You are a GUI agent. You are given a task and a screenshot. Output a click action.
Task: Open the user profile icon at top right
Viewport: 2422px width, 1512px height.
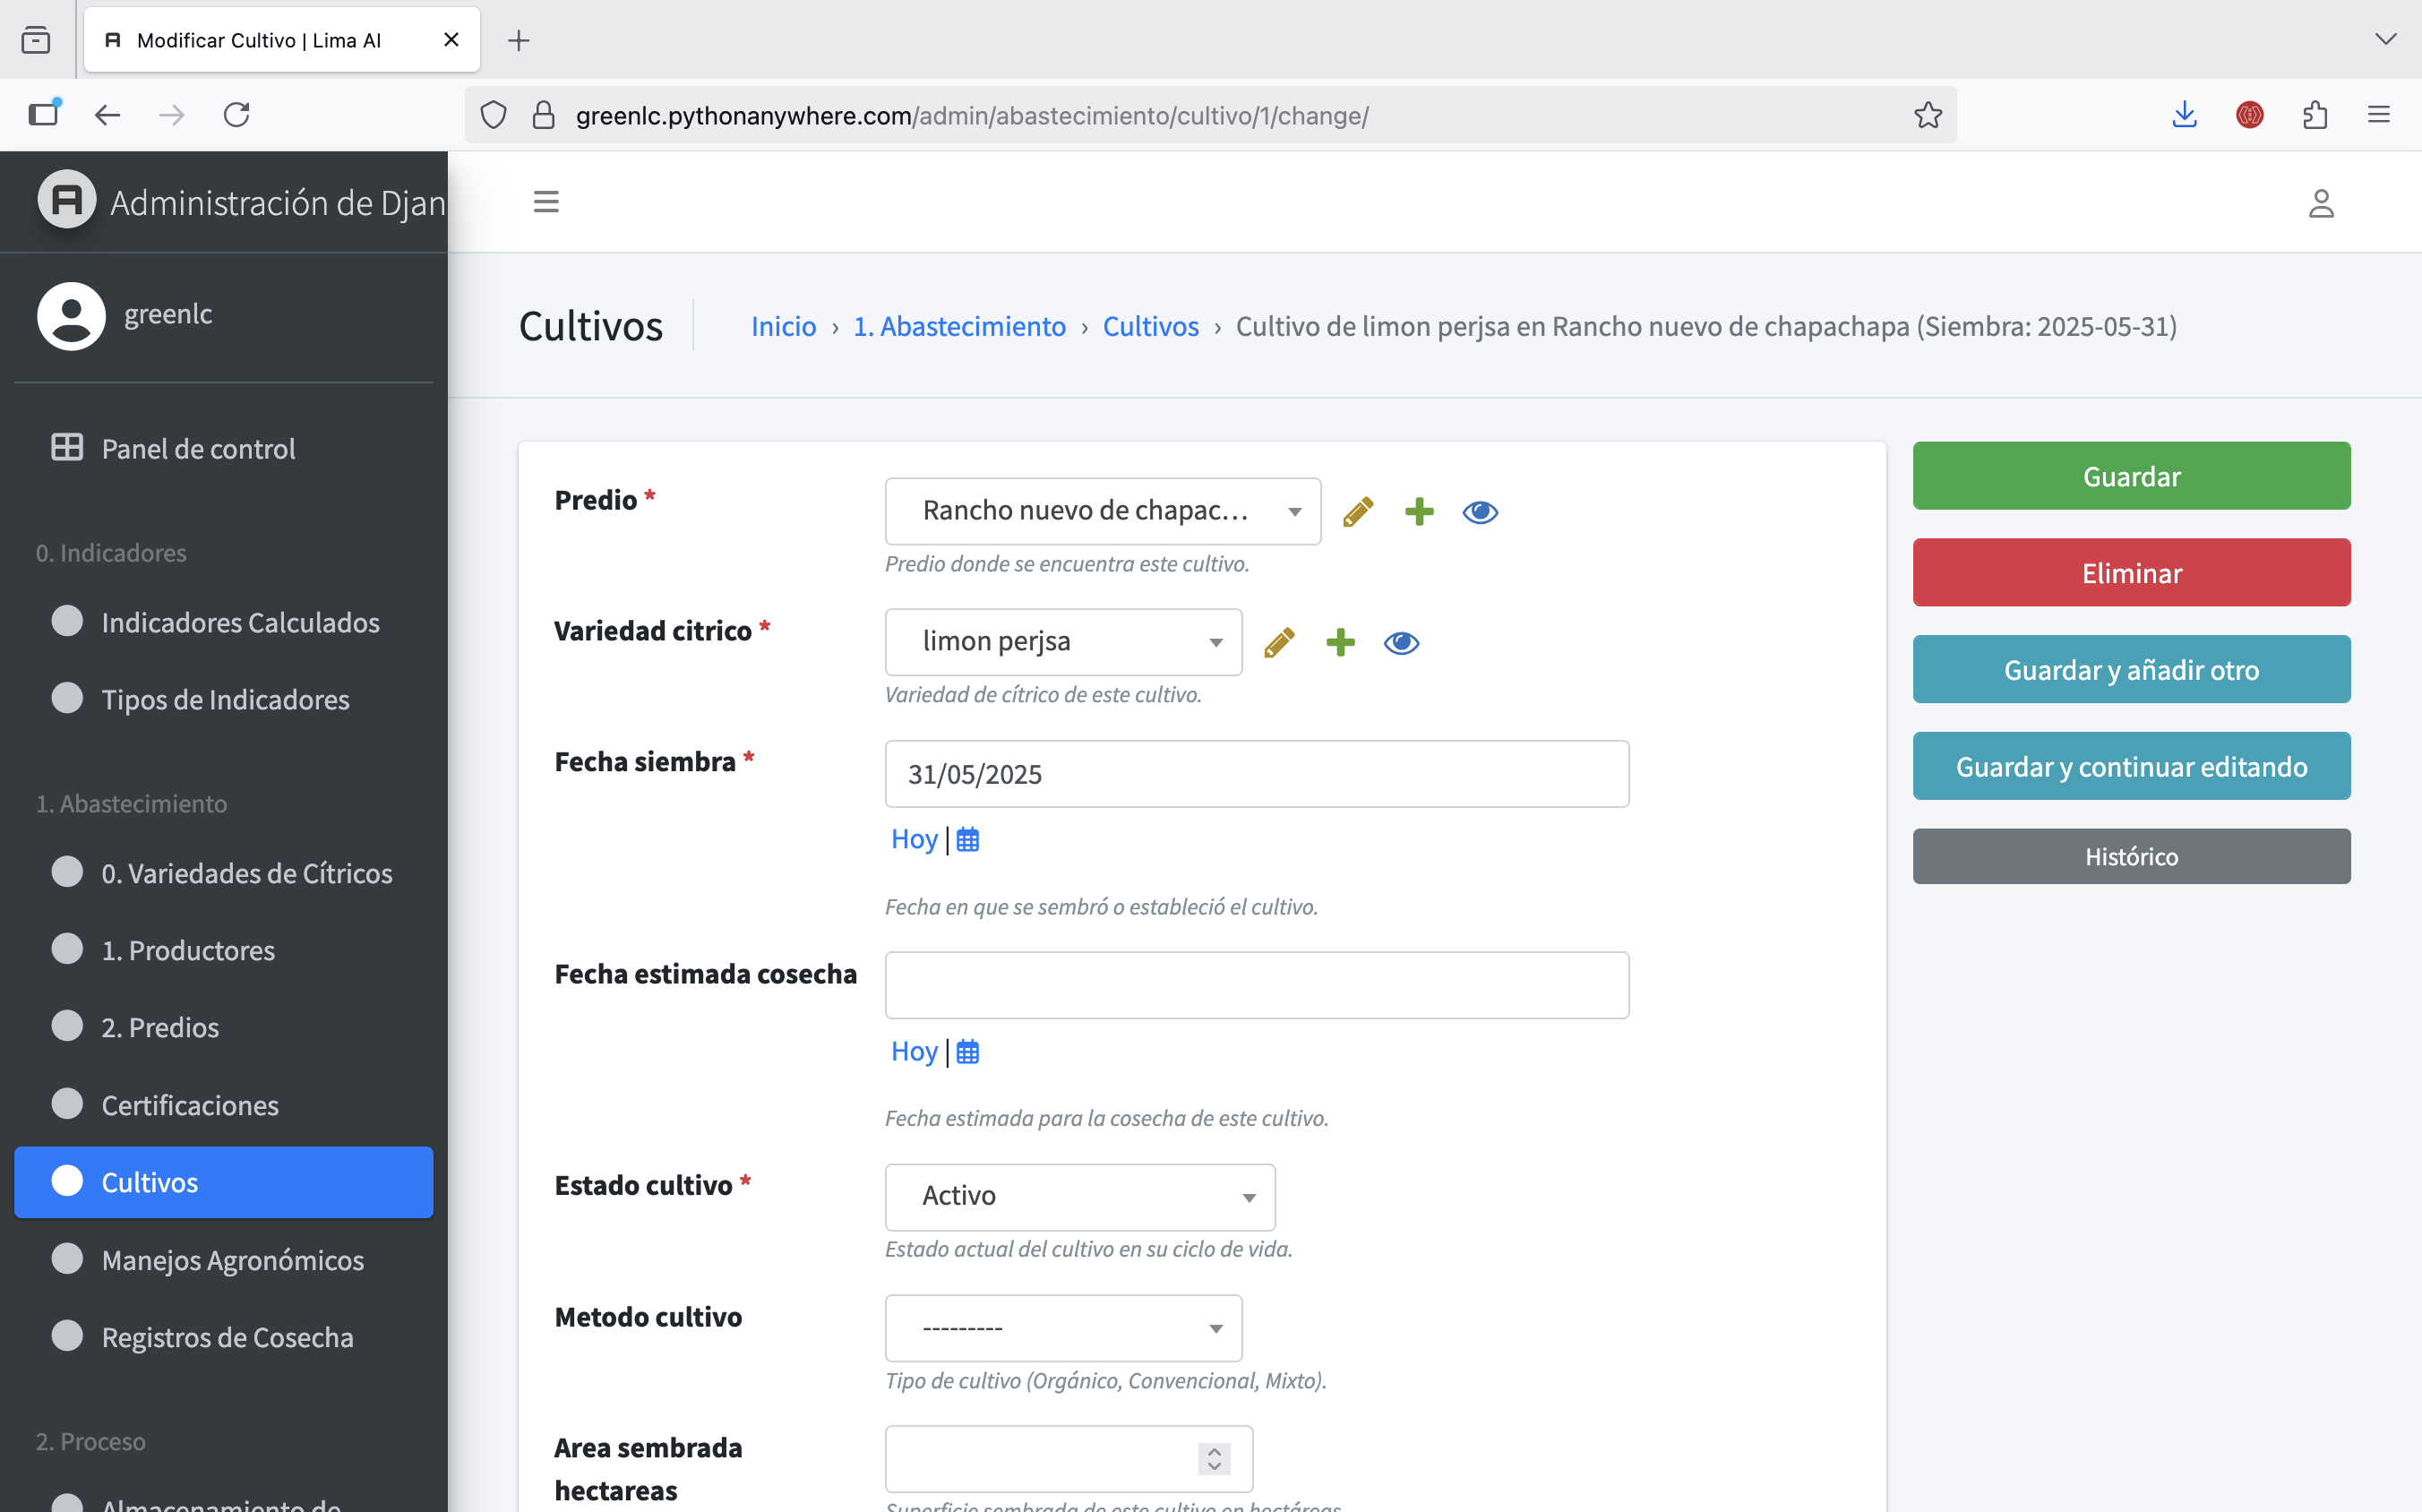coord(2320,204)
